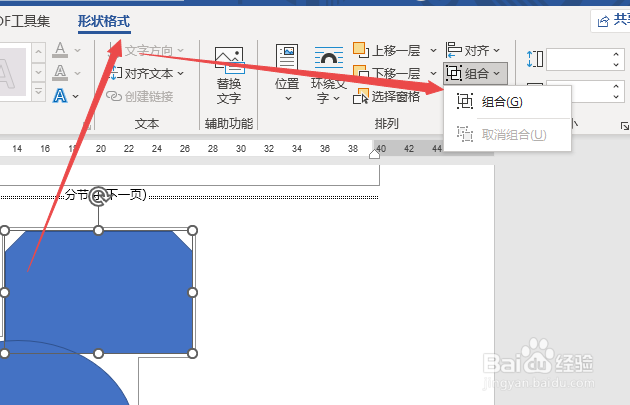Open the 位置 position dropdown
The width and height of the screenshot is (630, 405).
(x=287, y=73)
